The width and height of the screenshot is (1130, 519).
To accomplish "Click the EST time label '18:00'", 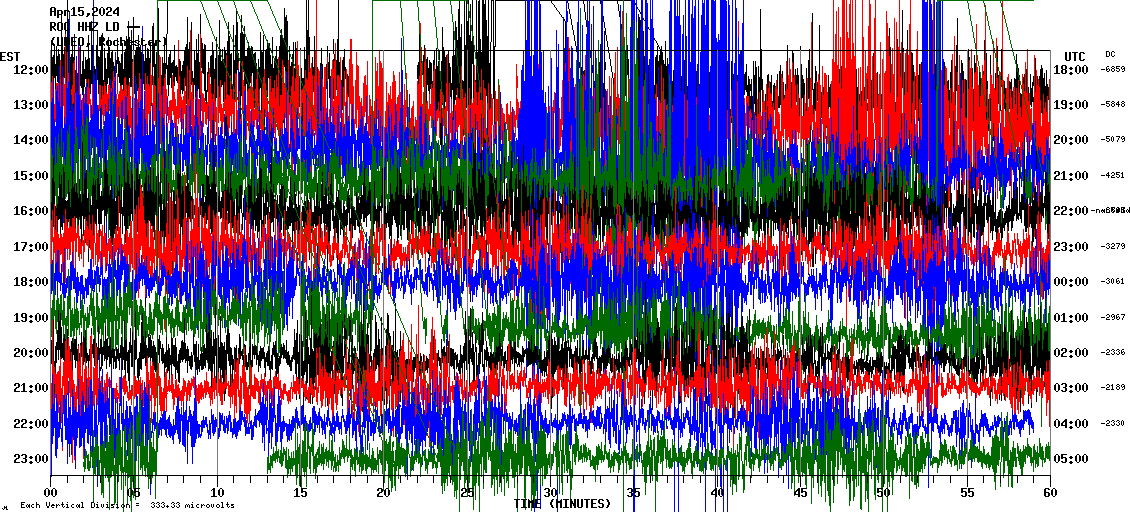I will pyautogui.click(x=30, y=283).
